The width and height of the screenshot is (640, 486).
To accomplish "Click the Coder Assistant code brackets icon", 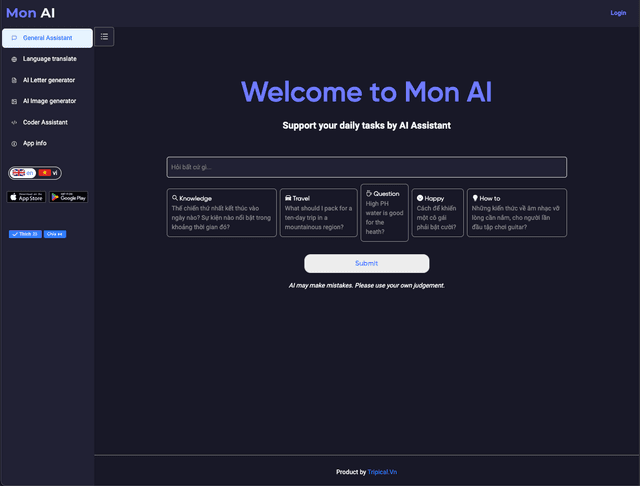I will tap(14, 122).
